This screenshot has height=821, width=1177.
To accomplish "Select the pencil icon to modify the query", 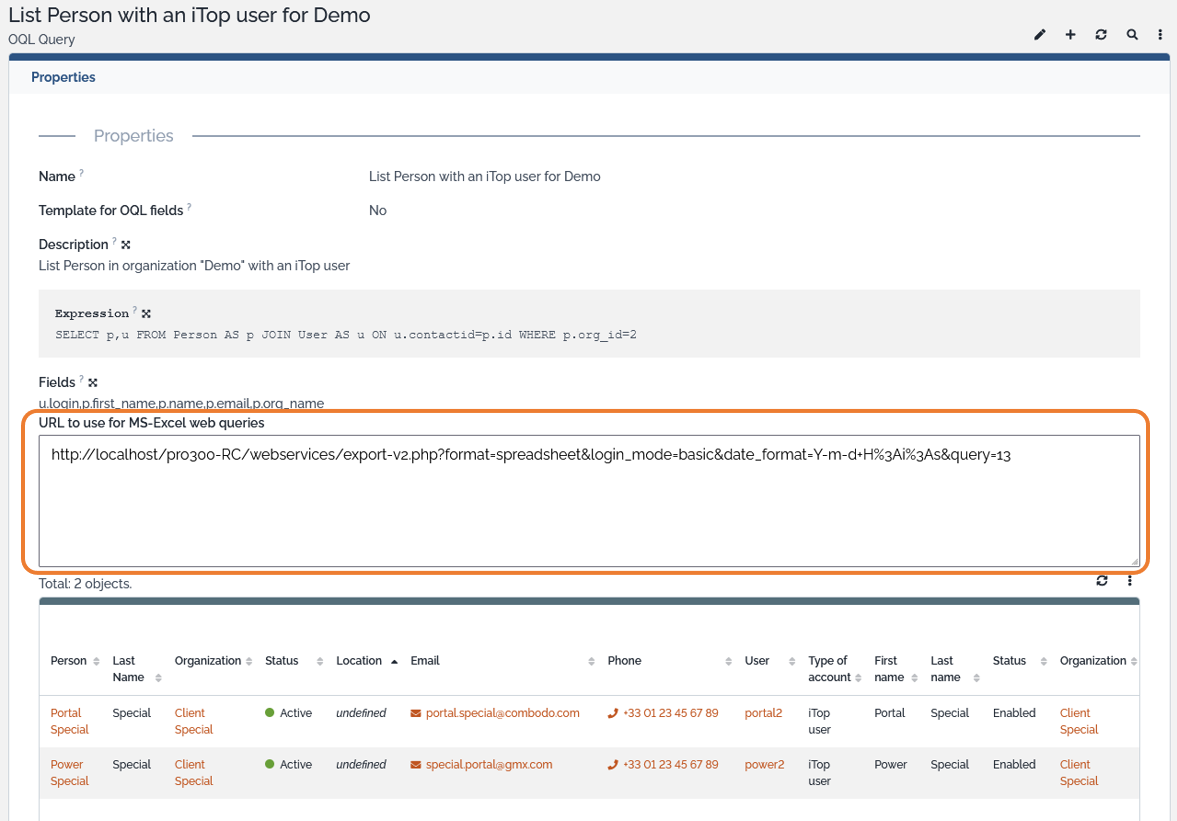I will [x=1040, y=34].
